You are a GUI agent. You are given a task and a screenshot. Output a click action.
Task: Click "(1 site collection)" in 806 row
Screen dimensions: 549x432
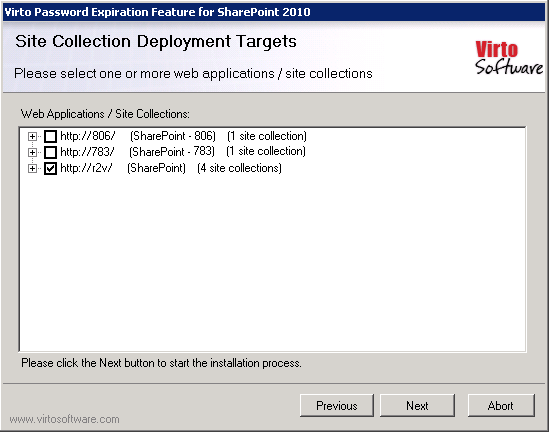click(267, 136)
